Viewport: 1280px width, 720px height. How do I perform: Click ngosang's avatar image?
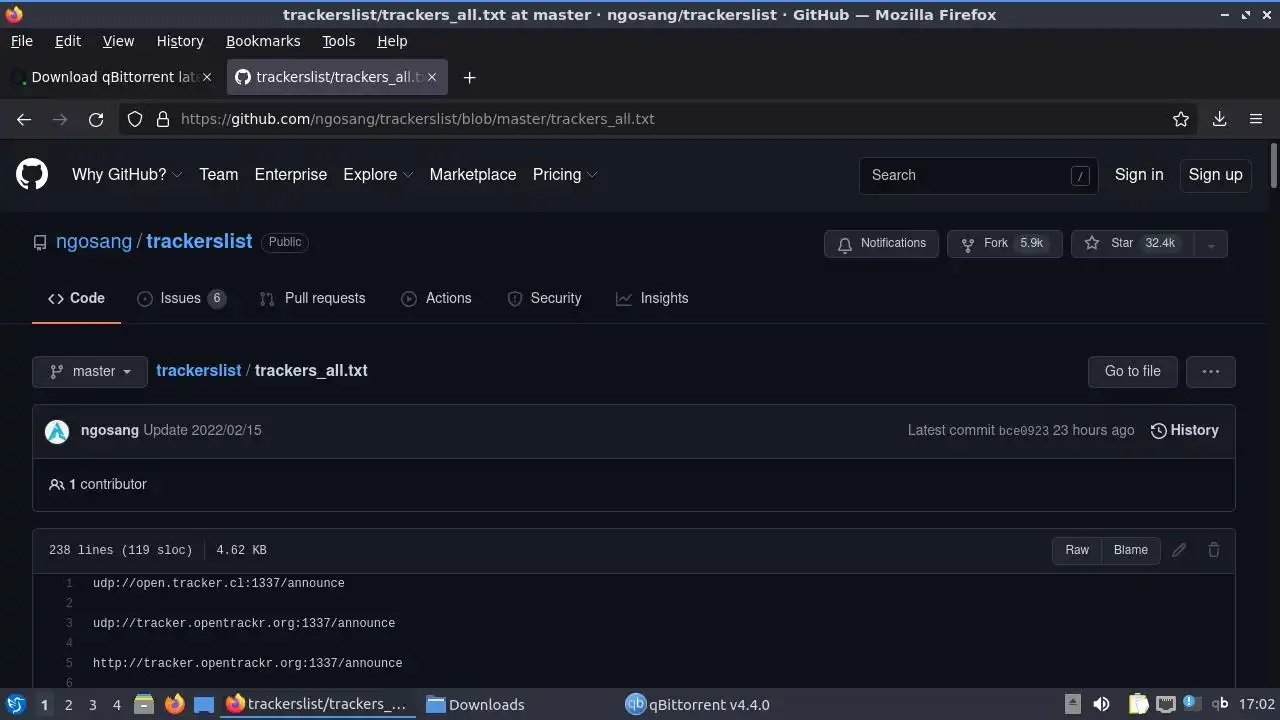(57, 430)
